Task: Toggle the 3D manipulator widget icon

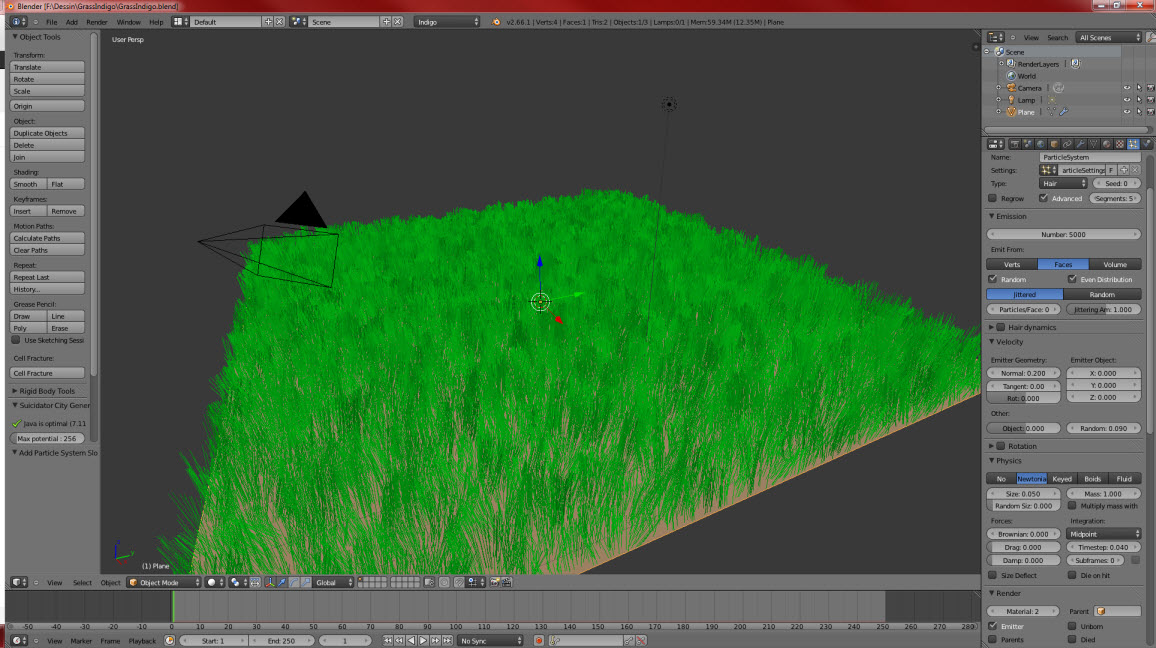Action: [271, 582]
